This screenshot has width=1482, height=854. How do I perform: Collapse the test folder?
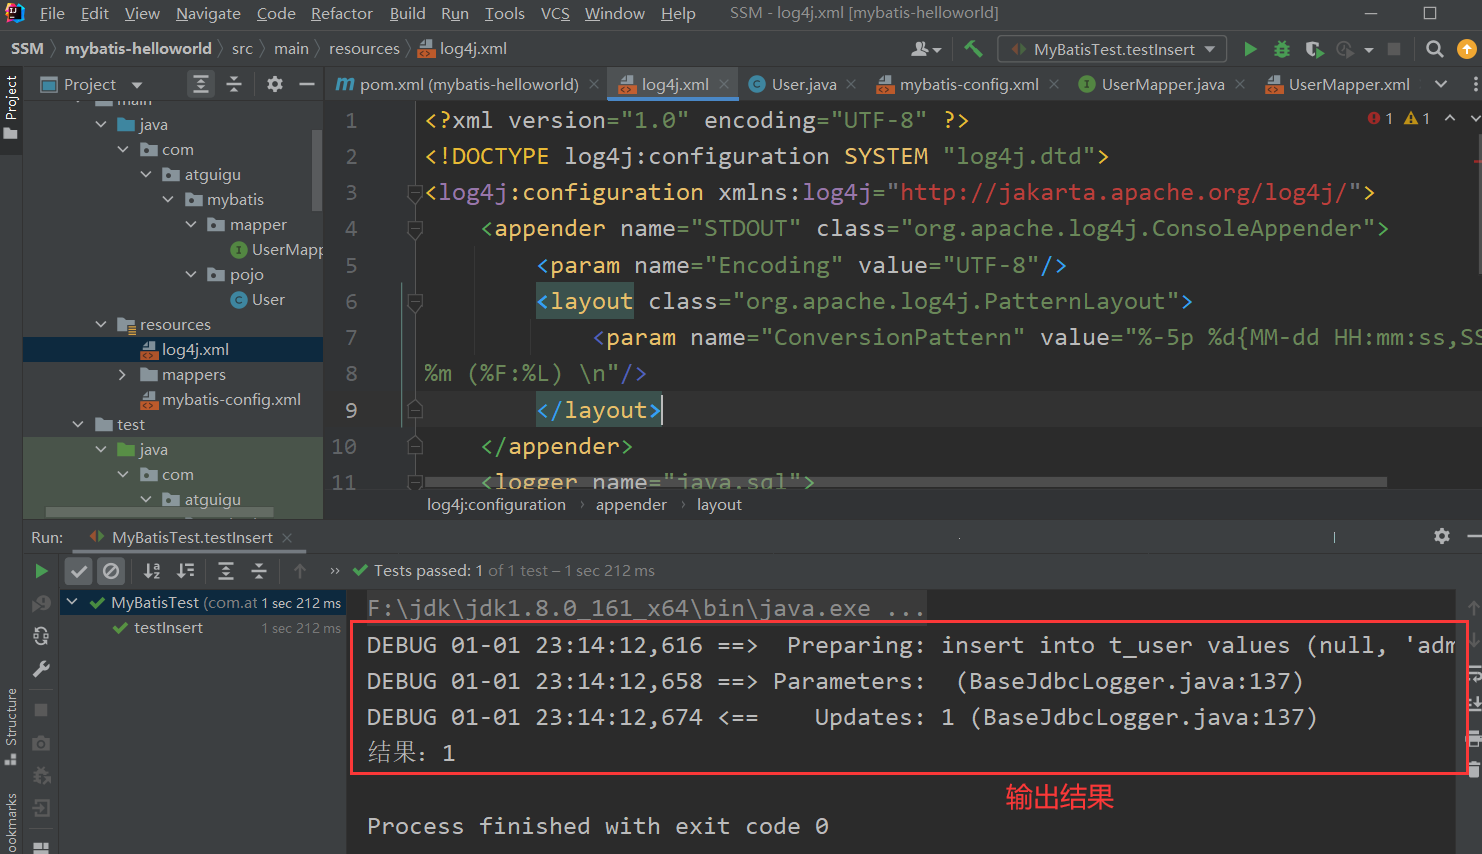coord(78,424)
